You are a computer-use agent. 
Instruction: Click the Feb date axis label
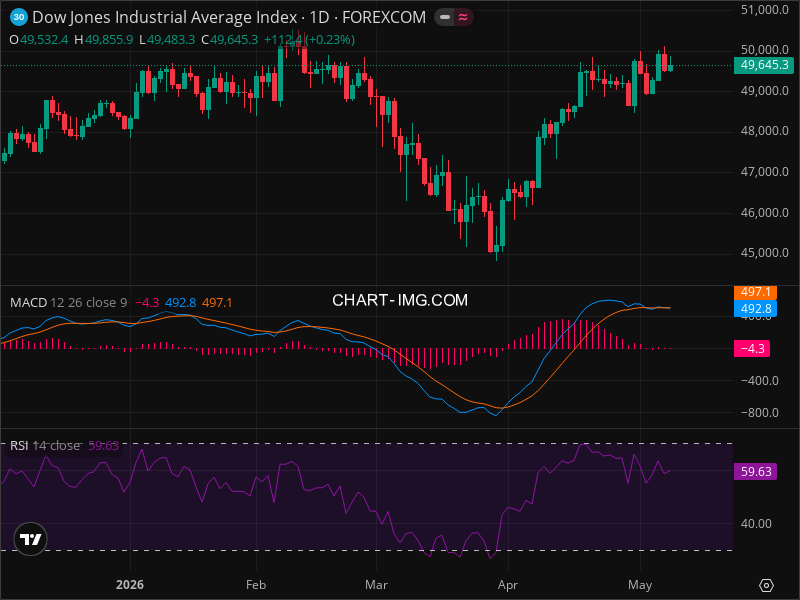(256, 585)
